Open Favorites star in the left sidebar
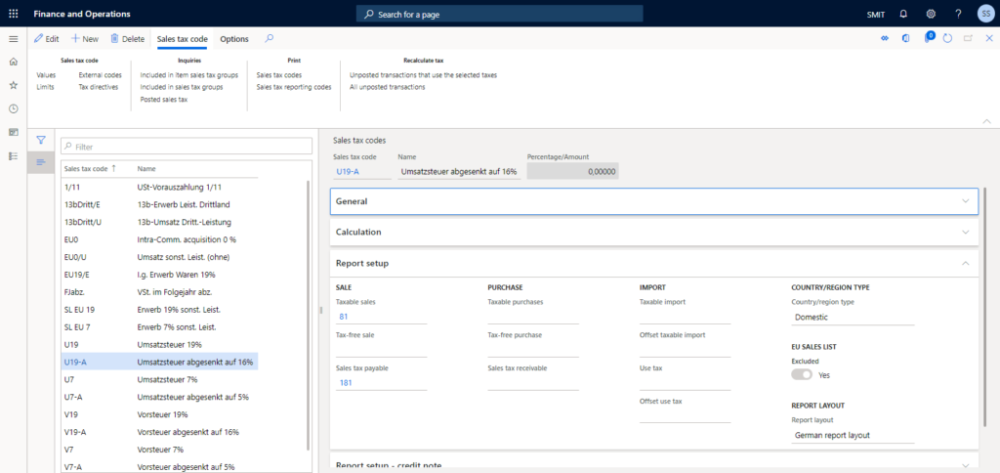The image size is (1000, 473). (x=13, y=85)
